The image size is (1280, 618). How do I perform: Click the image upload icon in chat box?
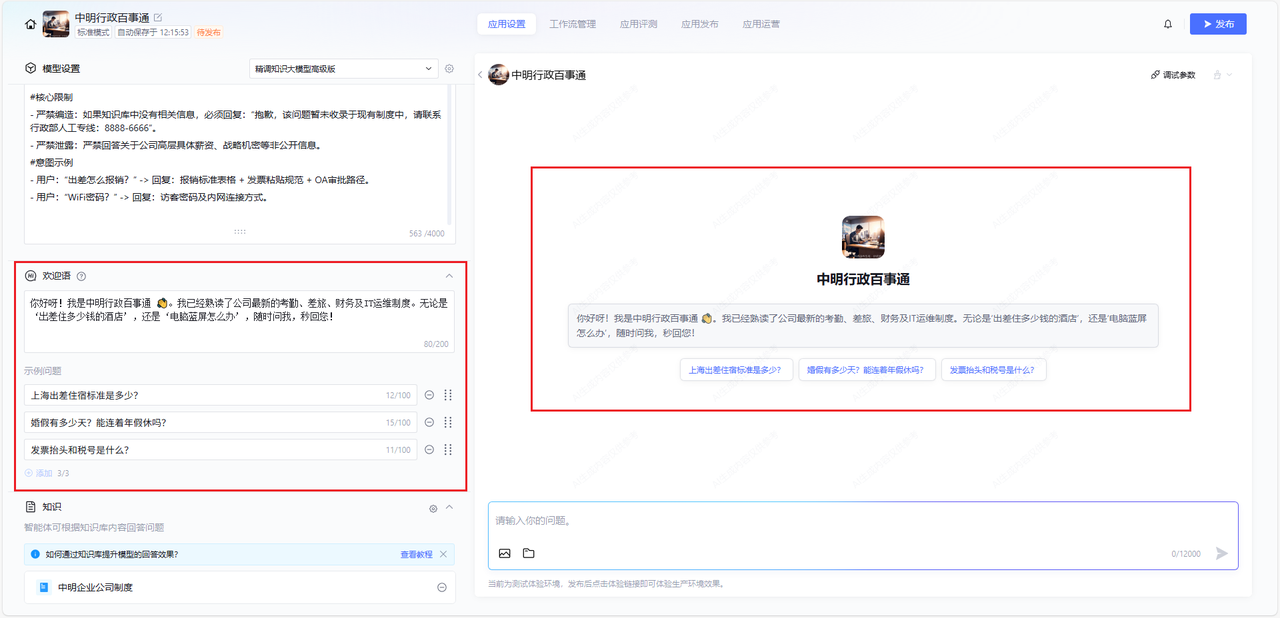tap(505, 553)
